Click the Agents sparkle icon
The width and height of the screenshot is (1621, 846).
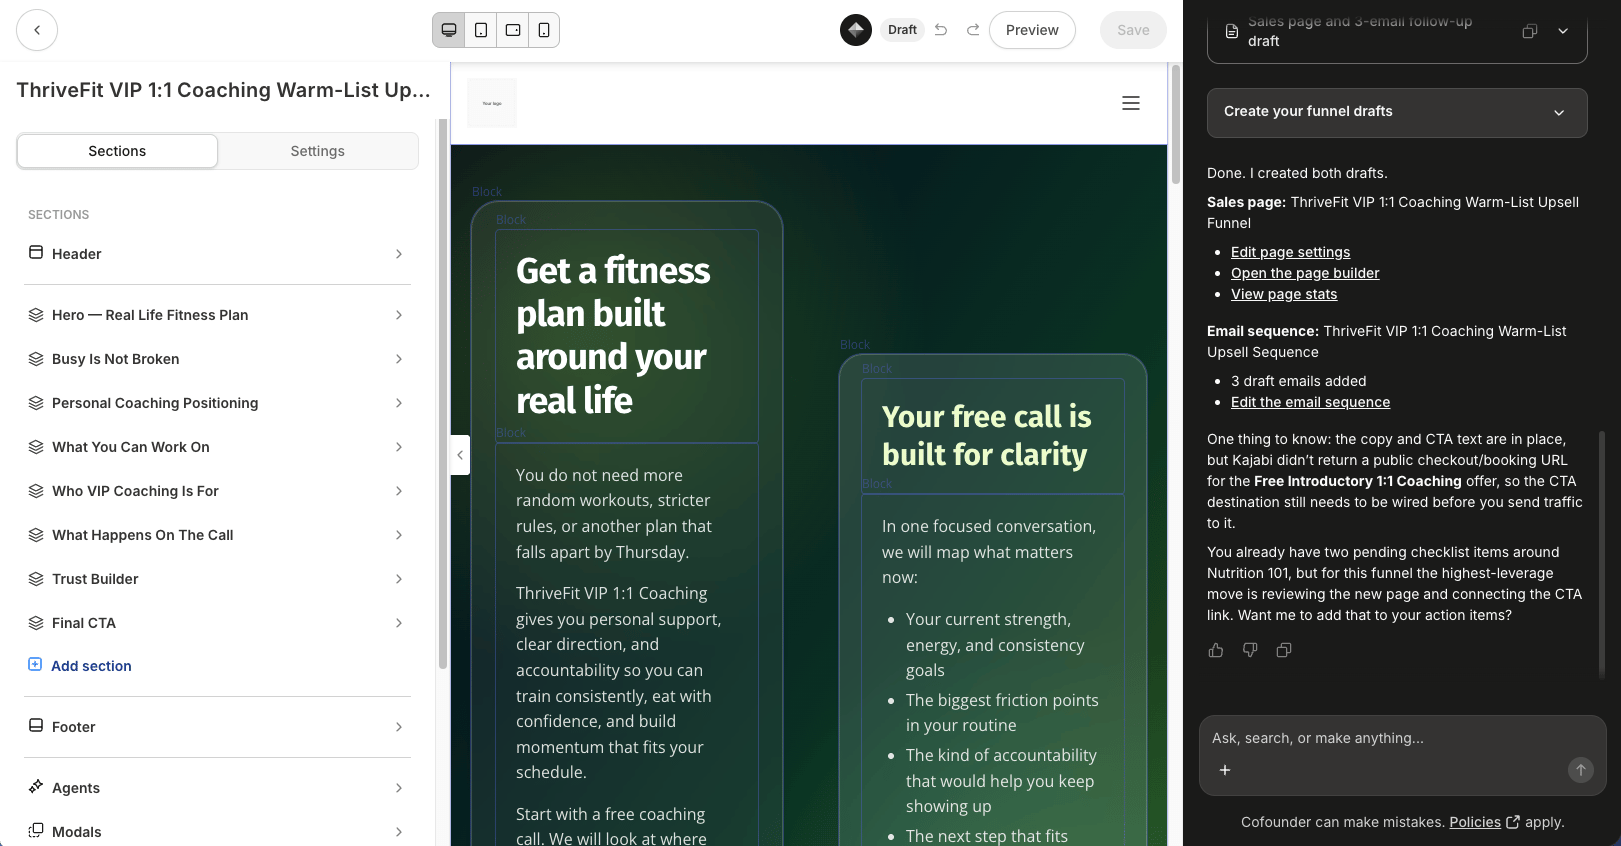pos(36,787)
